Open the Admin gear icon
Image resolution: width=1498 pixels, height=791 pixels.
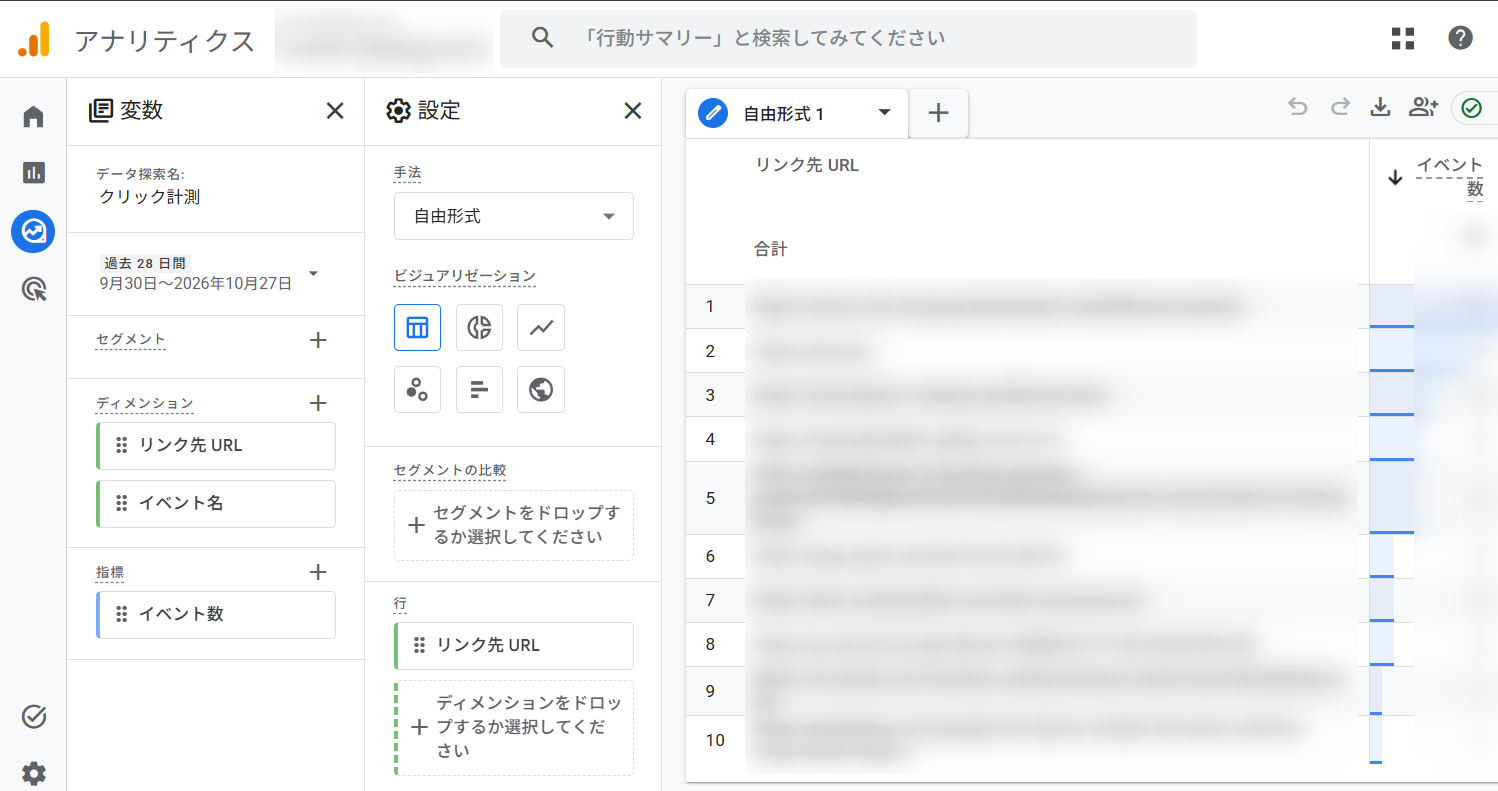[33, 773]
